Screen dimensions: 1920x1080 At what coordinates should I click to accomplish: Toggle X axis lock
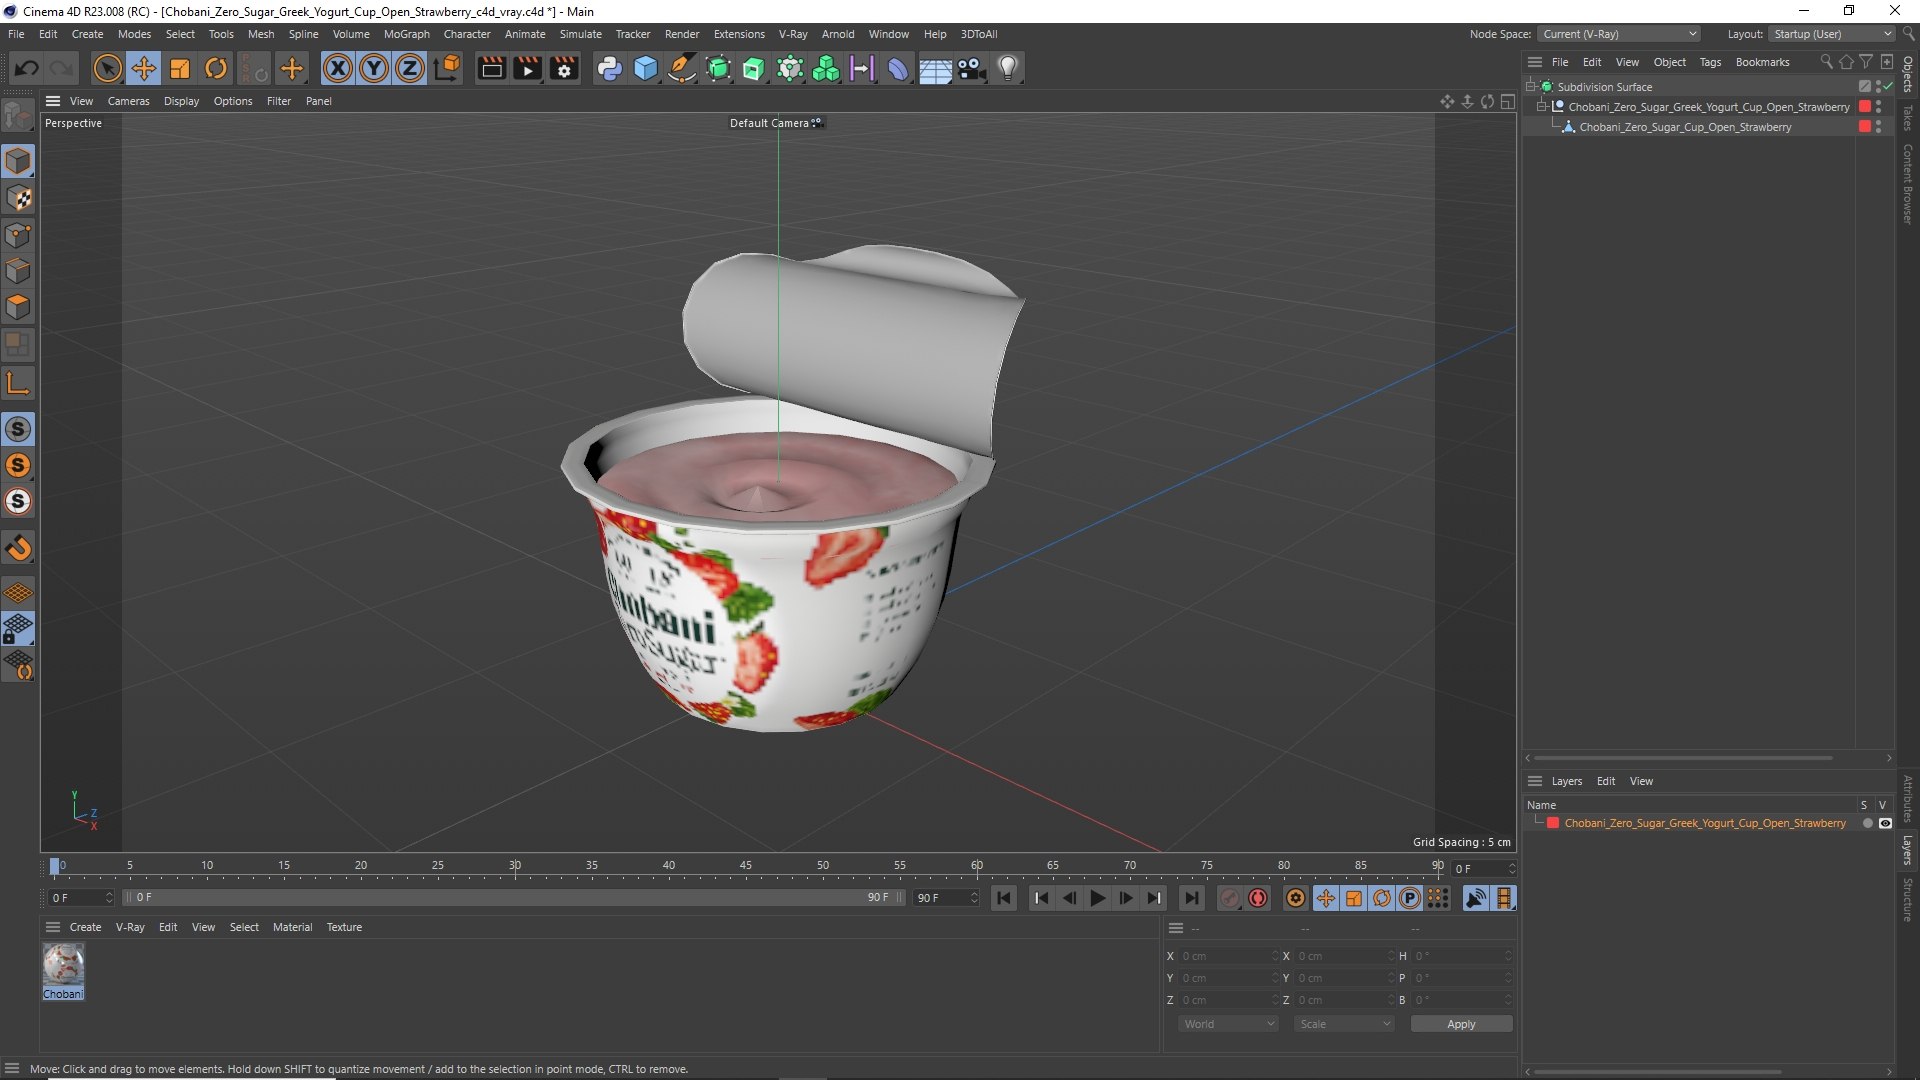pyautogui.click(x=338, y=68)
